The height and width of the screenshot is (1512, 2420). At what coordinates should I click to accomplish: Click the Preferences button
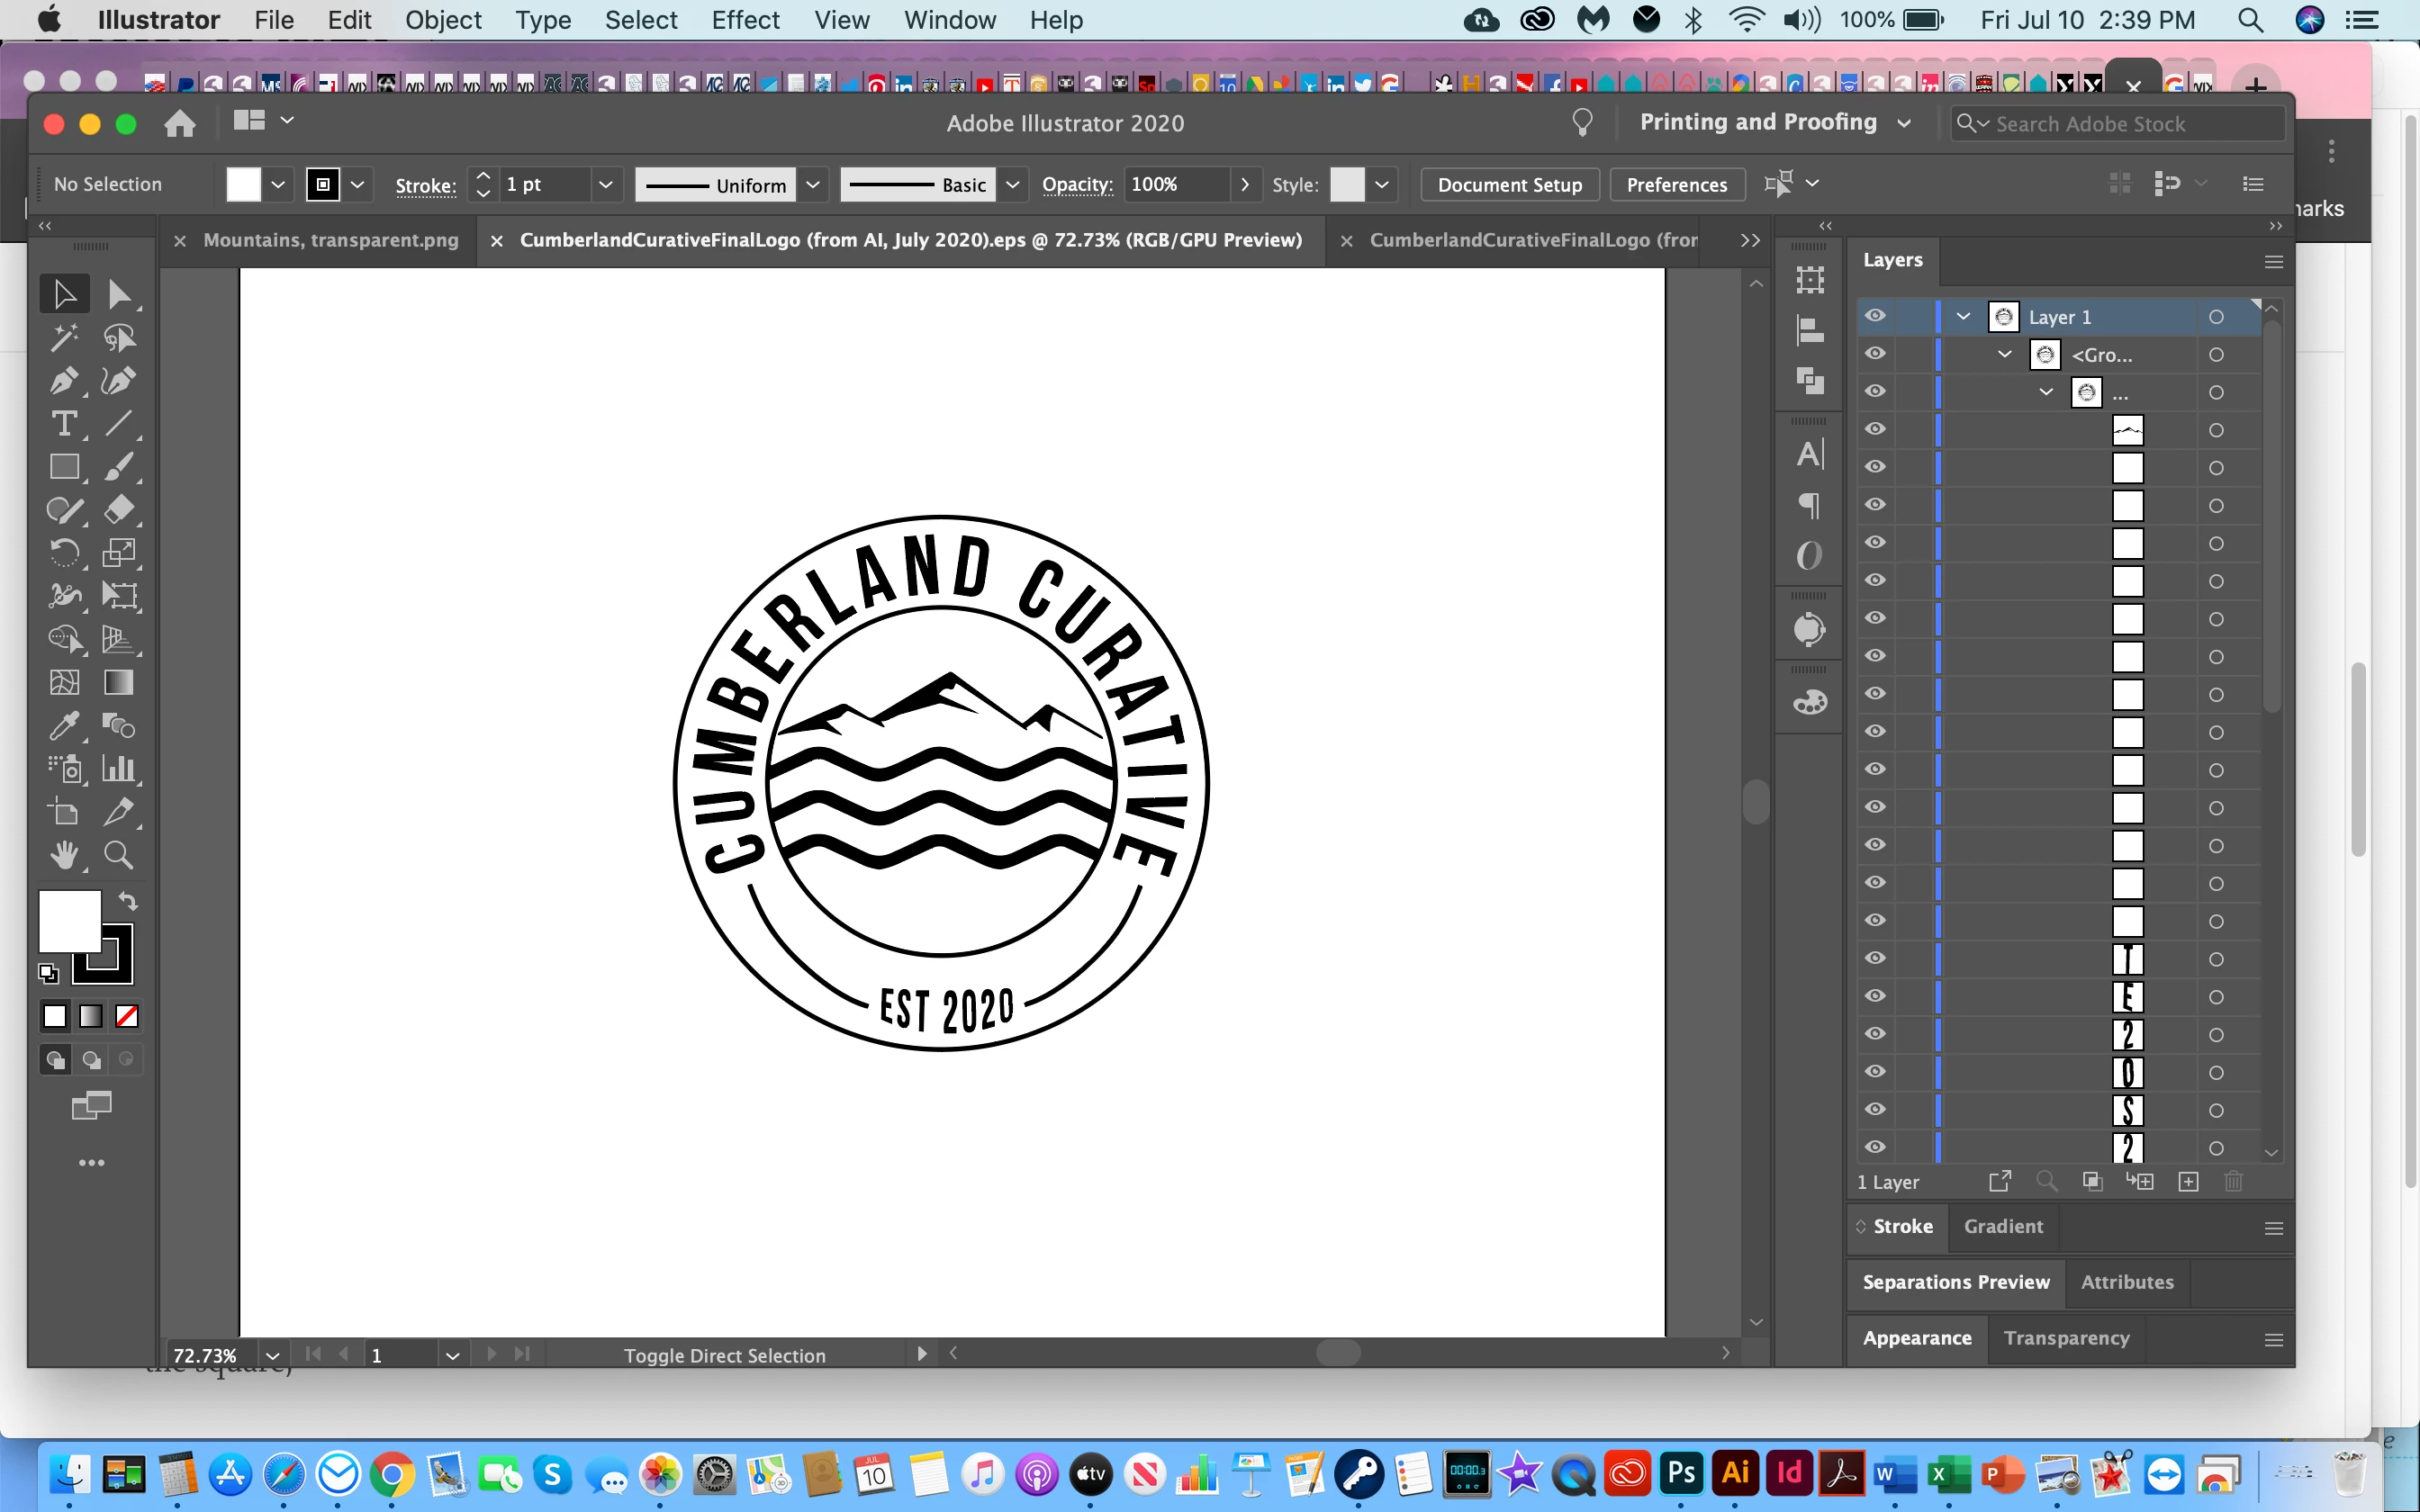click(1676, 185)
